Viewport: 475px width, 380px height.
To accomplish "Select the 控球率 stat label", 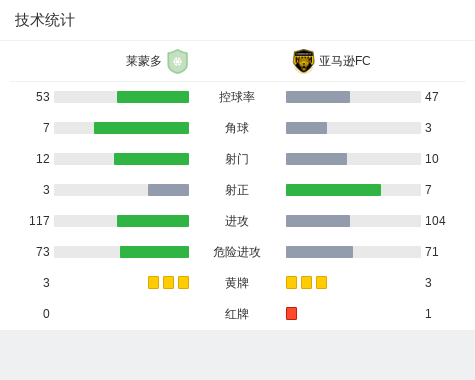I will point(237,97).
